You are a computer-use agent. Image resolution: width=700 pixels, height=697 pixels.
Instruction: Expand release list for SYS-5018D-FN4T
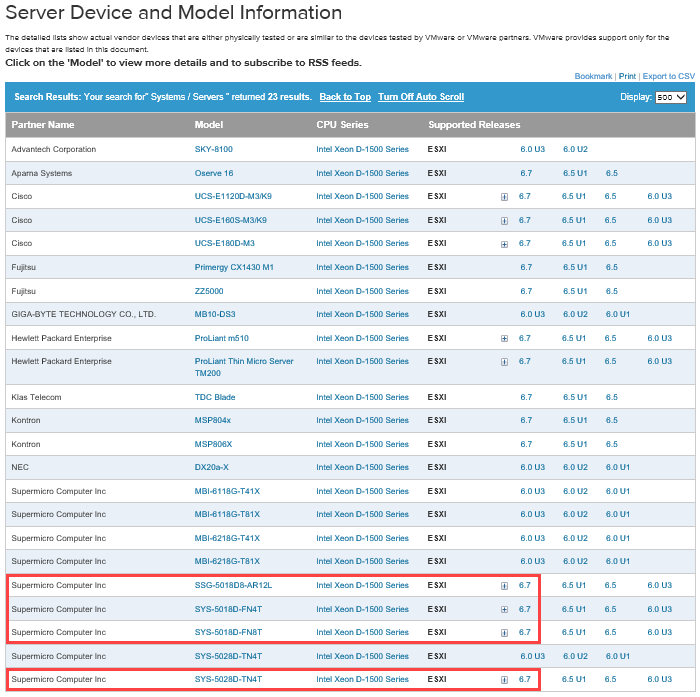(504, 610)
